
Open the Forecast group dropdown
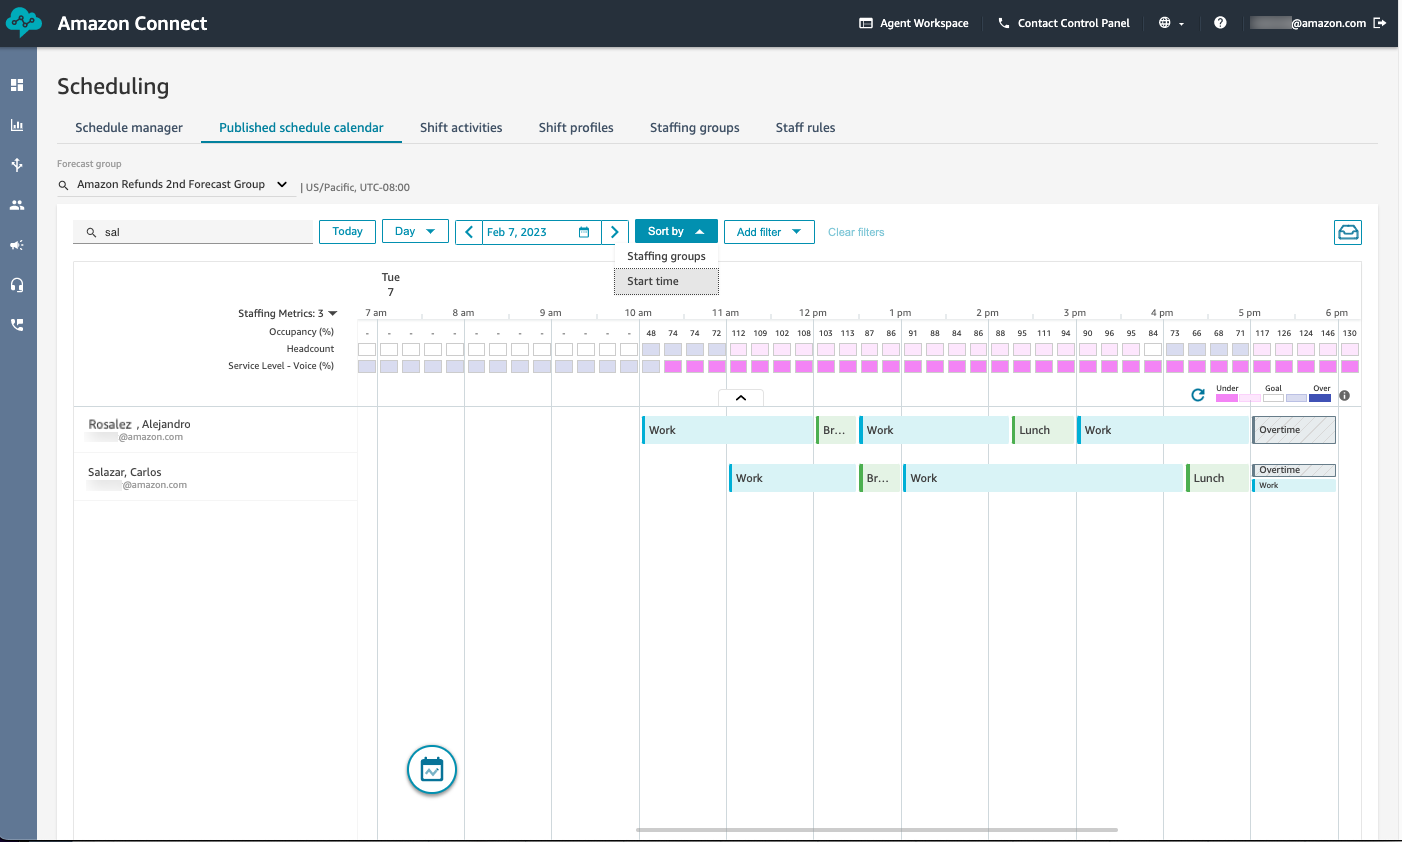(176, 184)
